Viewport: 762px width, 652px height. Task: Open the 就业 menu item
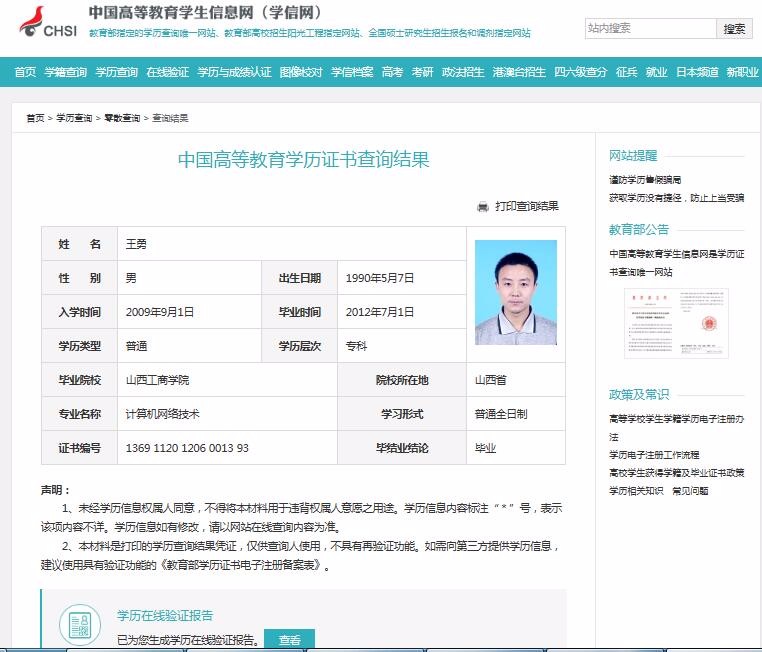[x=657, y=72]
